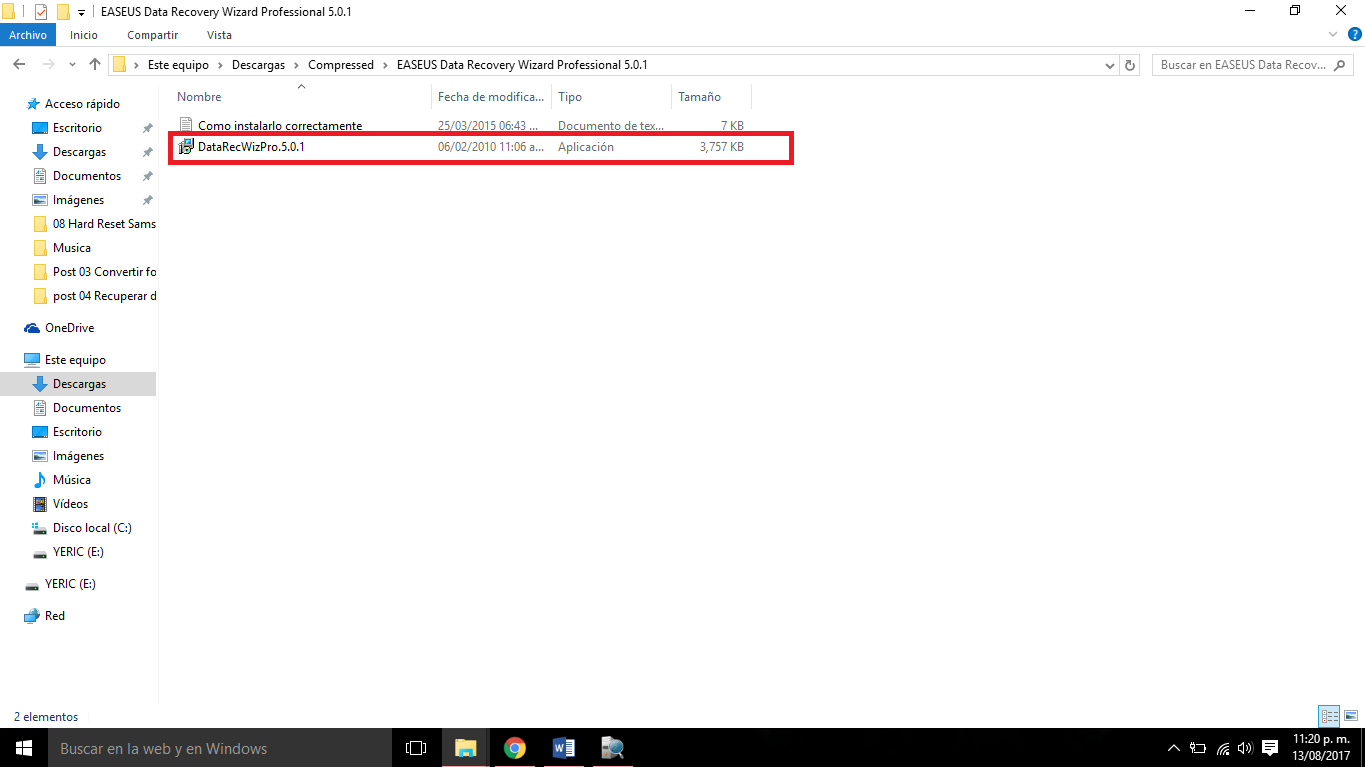The image size is (1365, 767).
Task: Sort by the Fecha de modificación column
Action: click(491, 97)
